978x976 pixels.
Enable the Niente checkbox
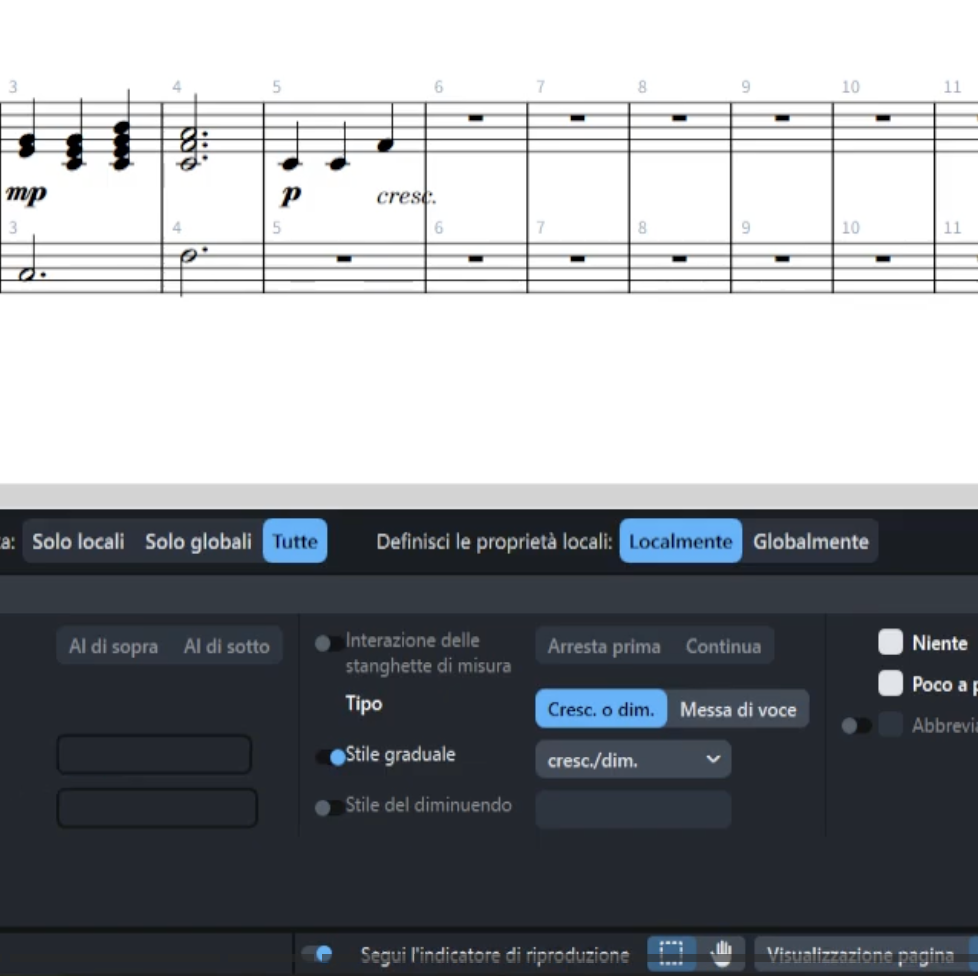[x=890, y=643]
